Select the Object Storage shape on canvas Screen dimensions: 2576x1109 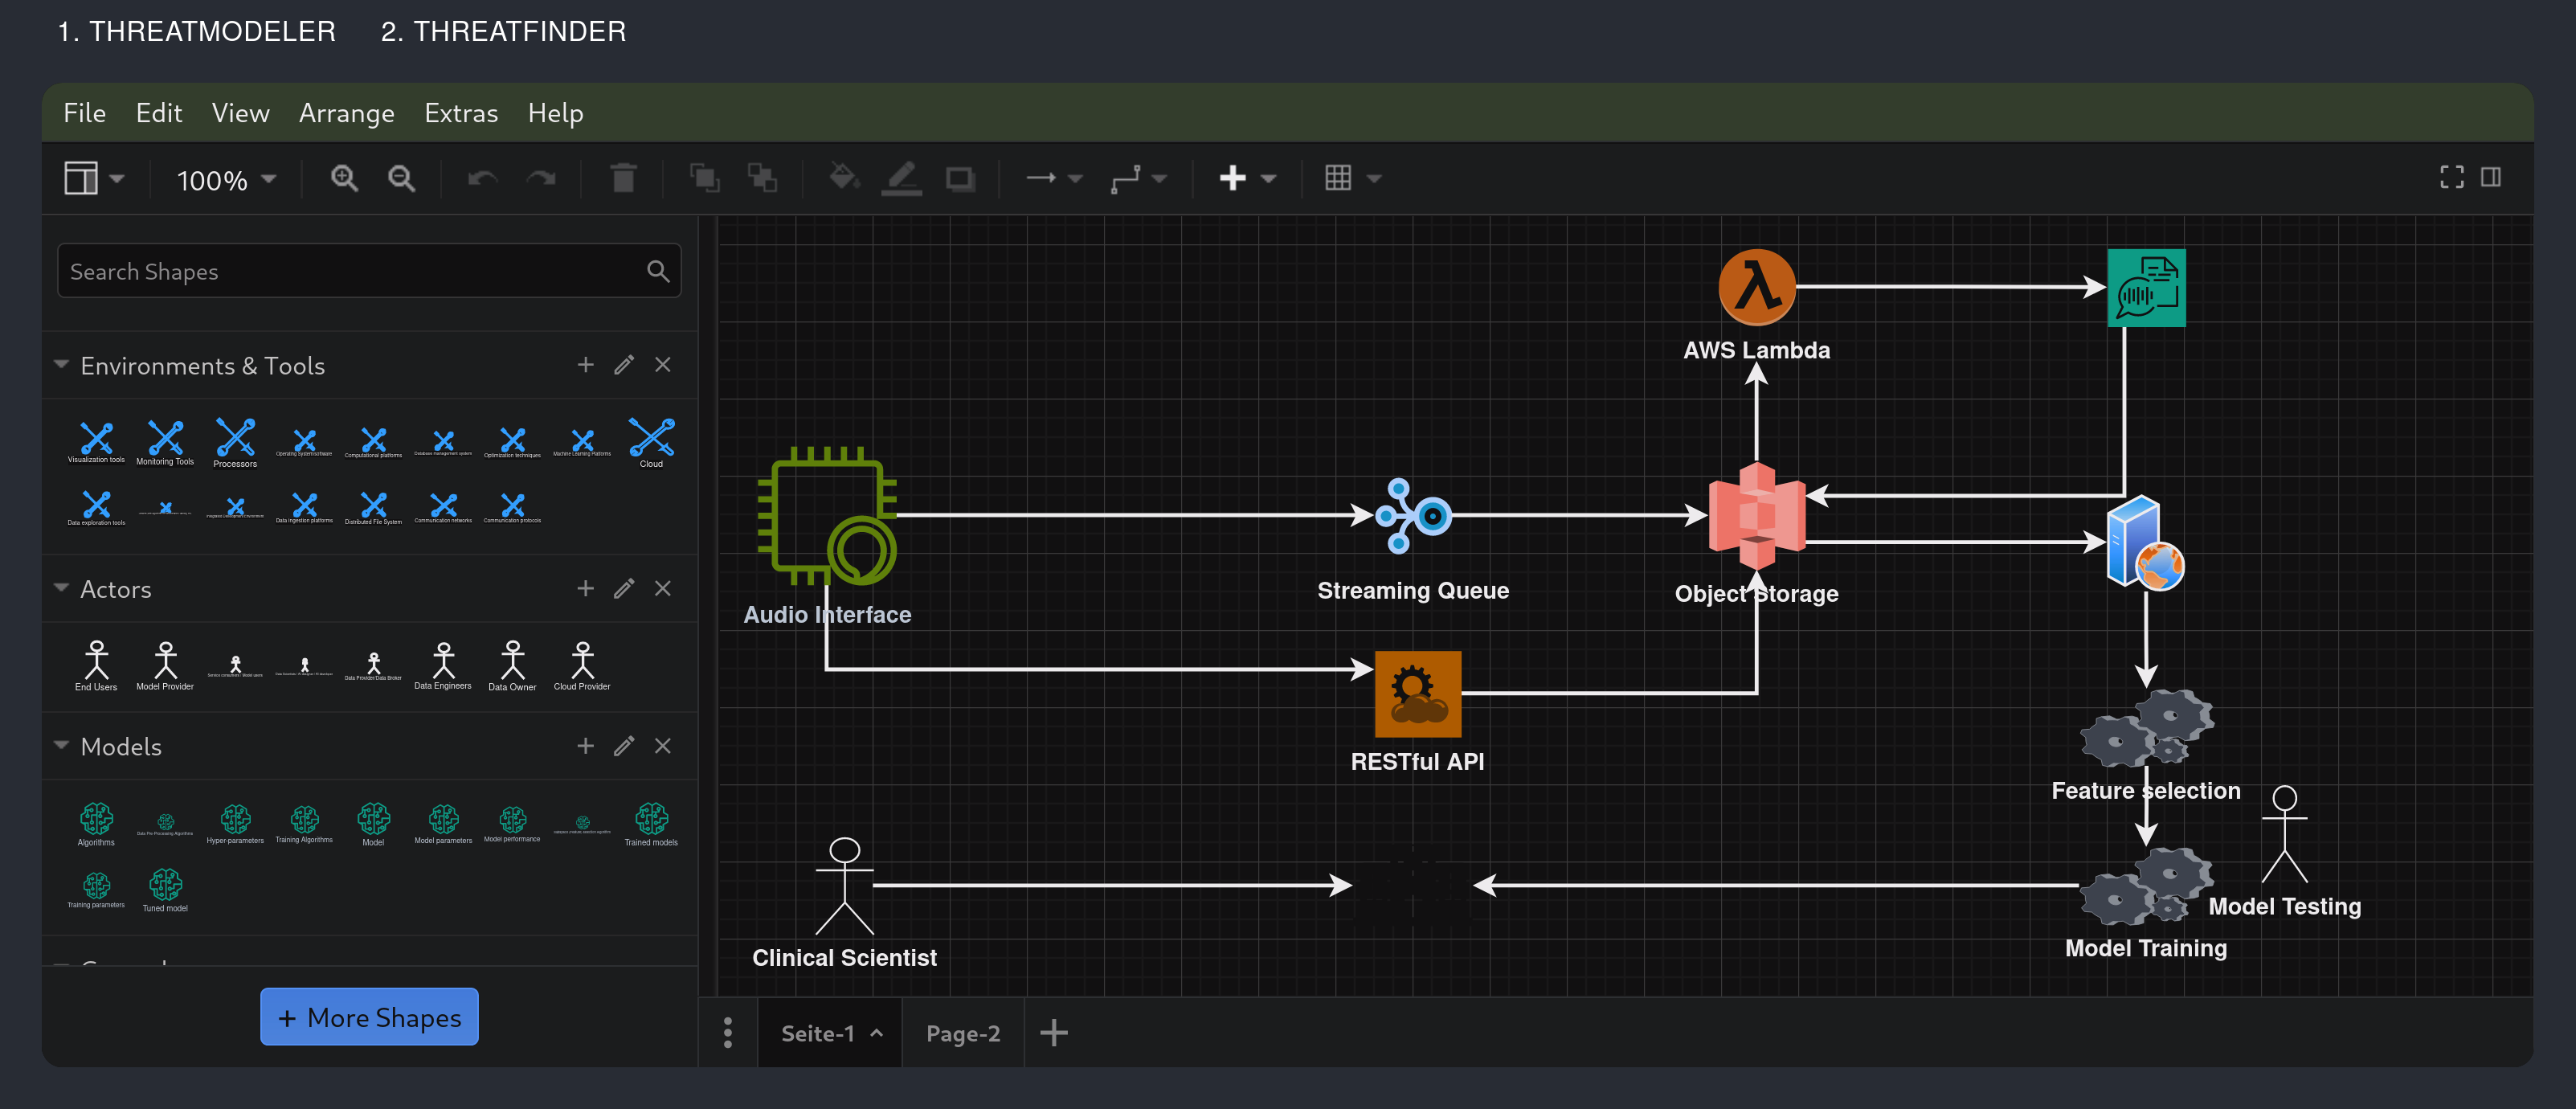pyautogui.click(x=1756, y=516)
